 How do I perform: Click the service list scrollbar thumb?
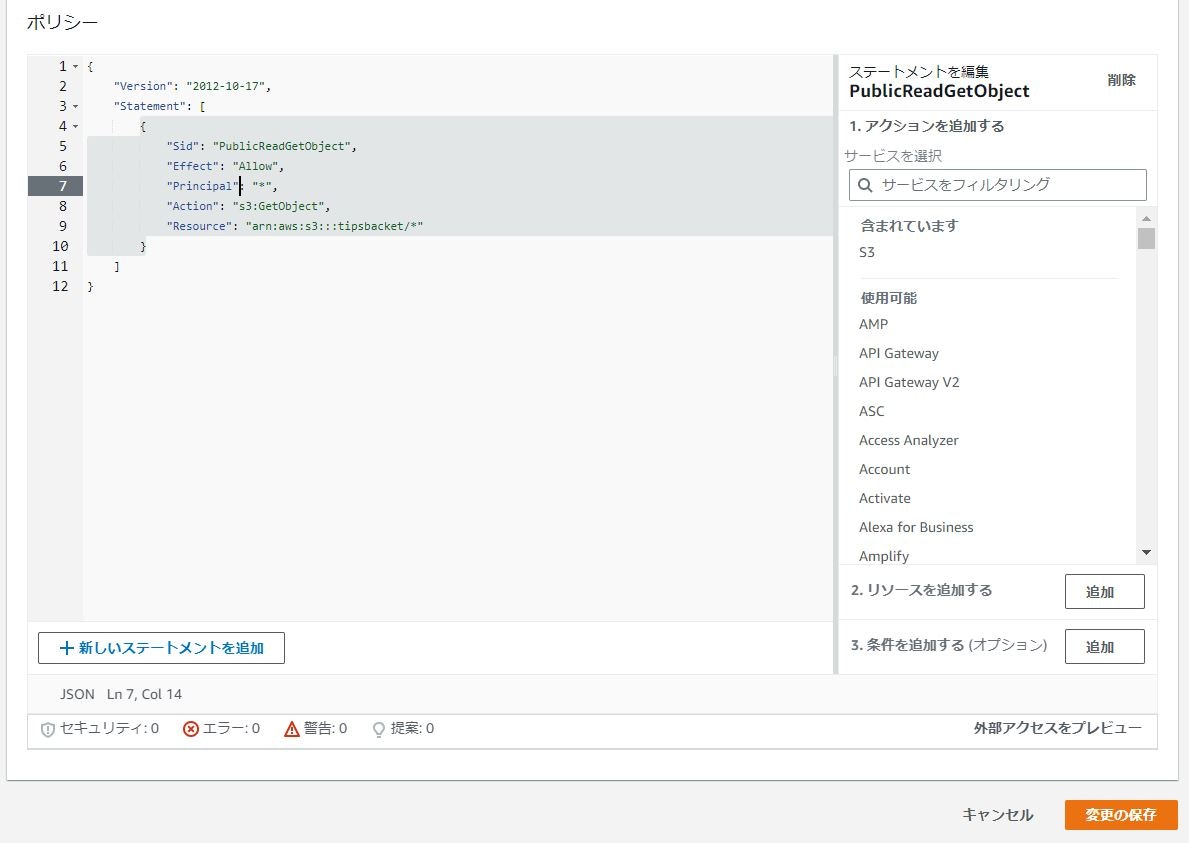tap(1147, 238)
